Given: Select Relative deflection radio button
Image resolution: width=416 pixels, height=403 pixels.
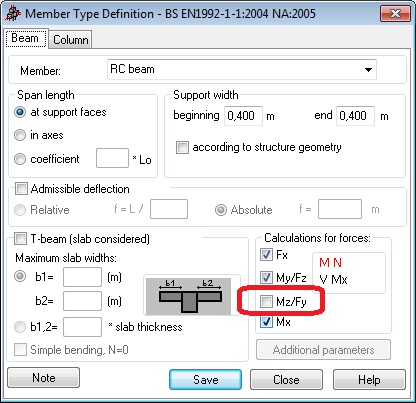Looking at the screenshot, I should pyautogui.click(x=20, y=210).
